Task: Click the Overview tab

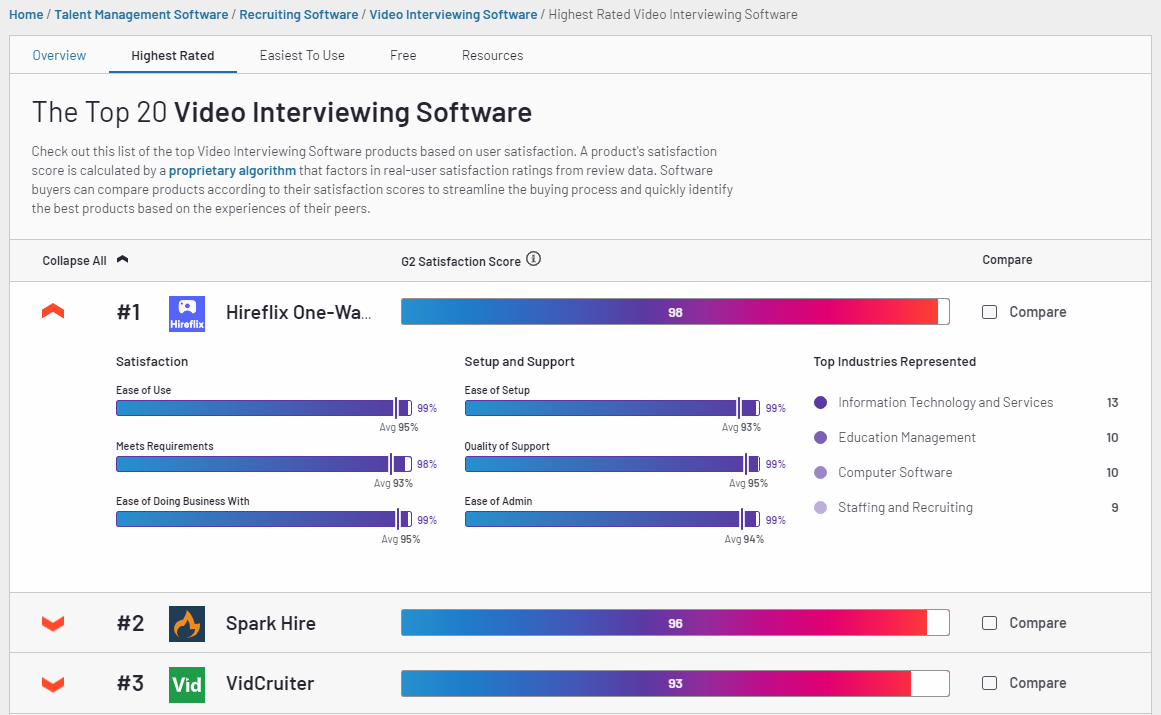Action: 59,55
